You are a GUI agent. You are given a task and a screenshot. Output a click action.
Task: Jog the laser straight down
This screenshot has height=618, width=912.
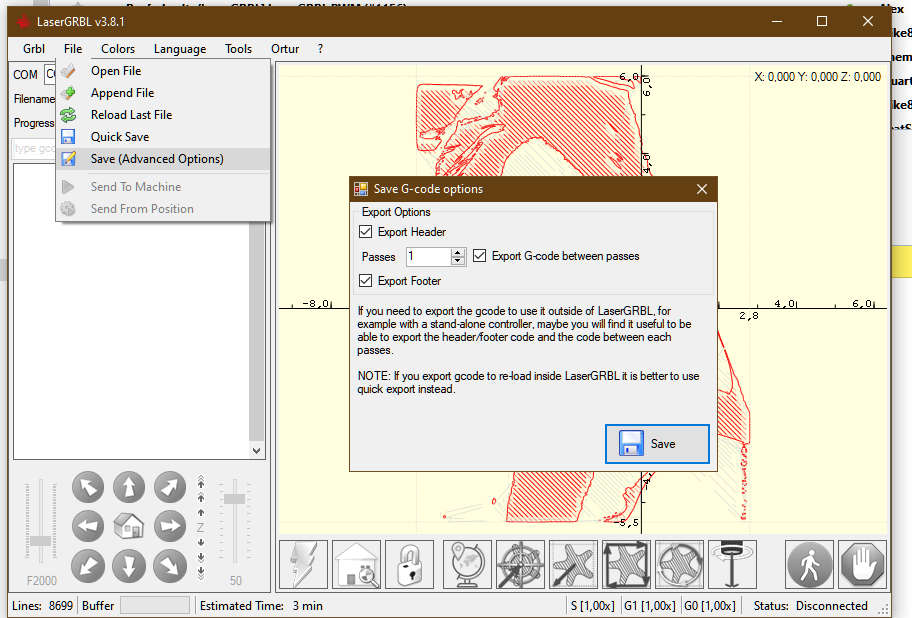coord(129,566)
